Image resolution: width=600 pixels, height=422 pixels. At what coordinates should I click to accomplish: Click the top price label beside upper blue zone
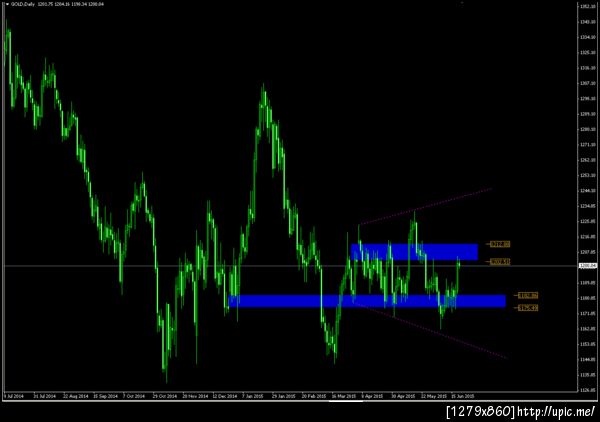(500, 244)
